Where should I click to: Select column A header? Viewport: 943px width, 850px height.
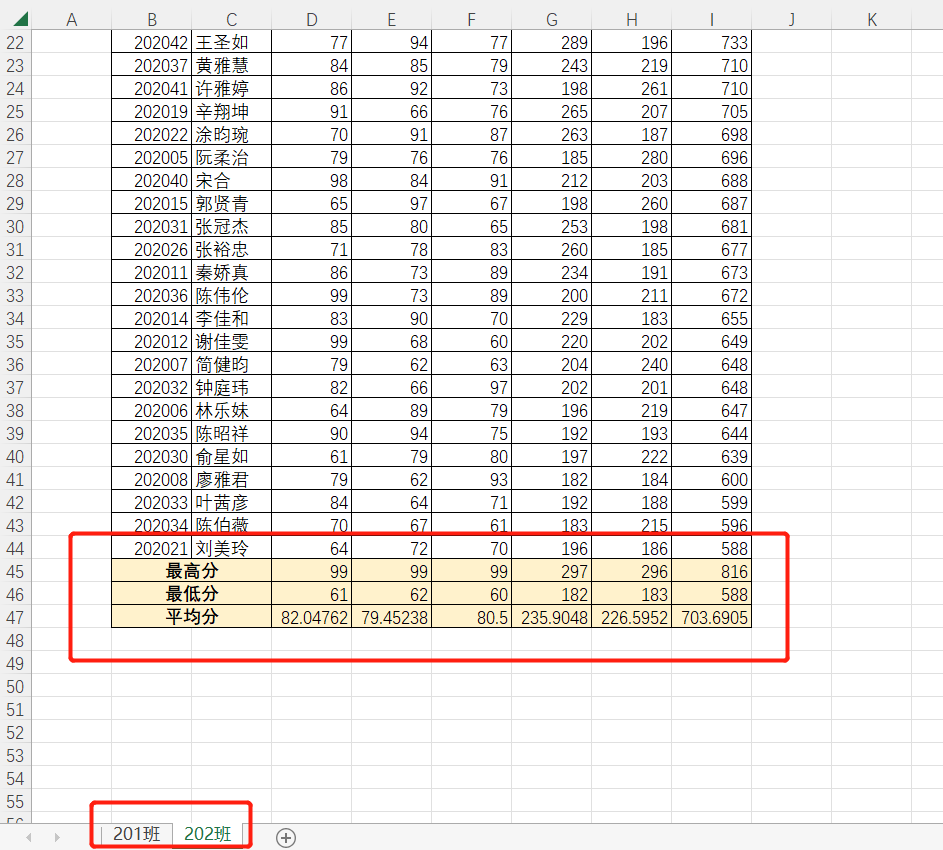(72, 20)
